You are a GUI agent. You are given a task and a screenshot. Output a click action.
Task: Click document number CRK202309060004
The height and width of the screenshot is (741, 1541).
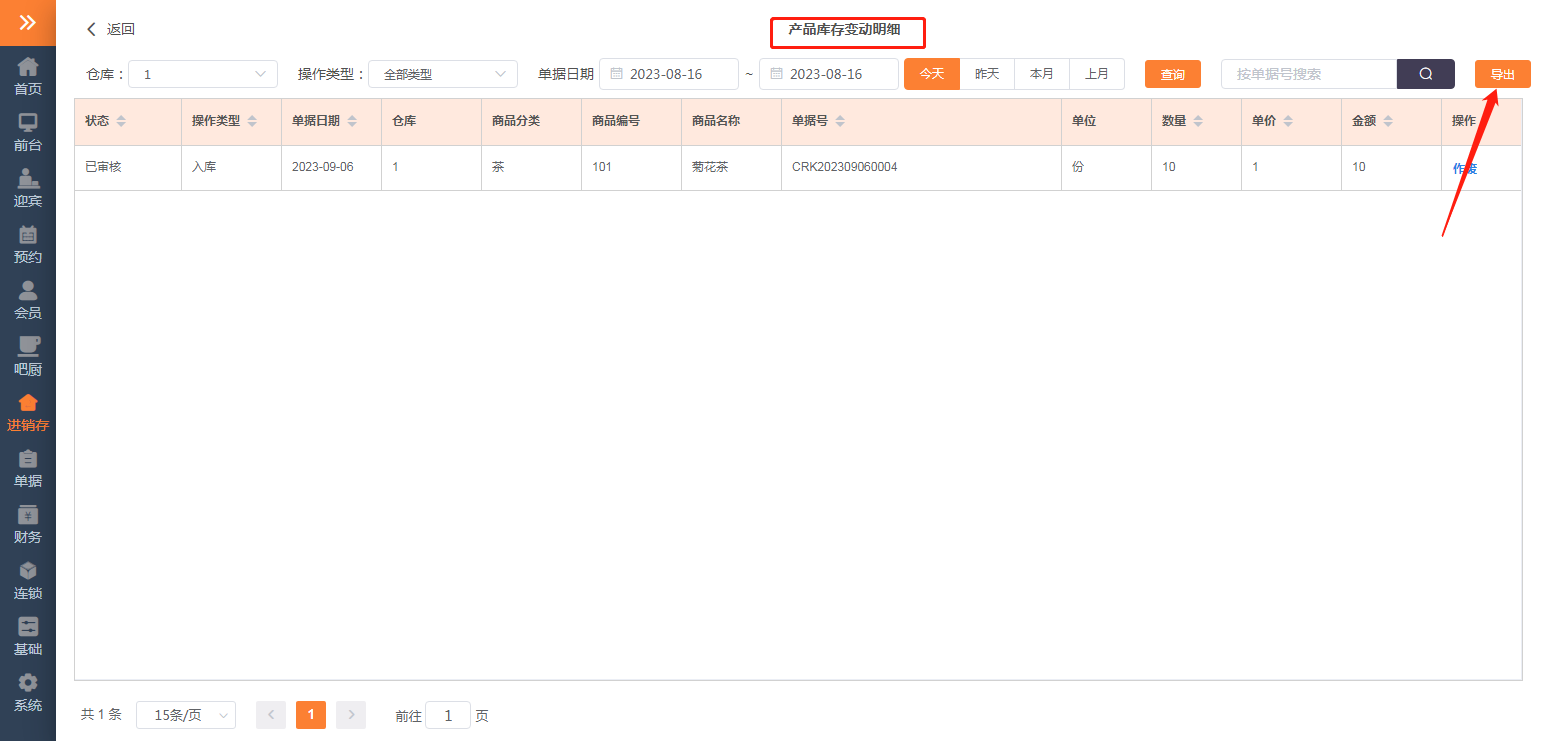844,167
